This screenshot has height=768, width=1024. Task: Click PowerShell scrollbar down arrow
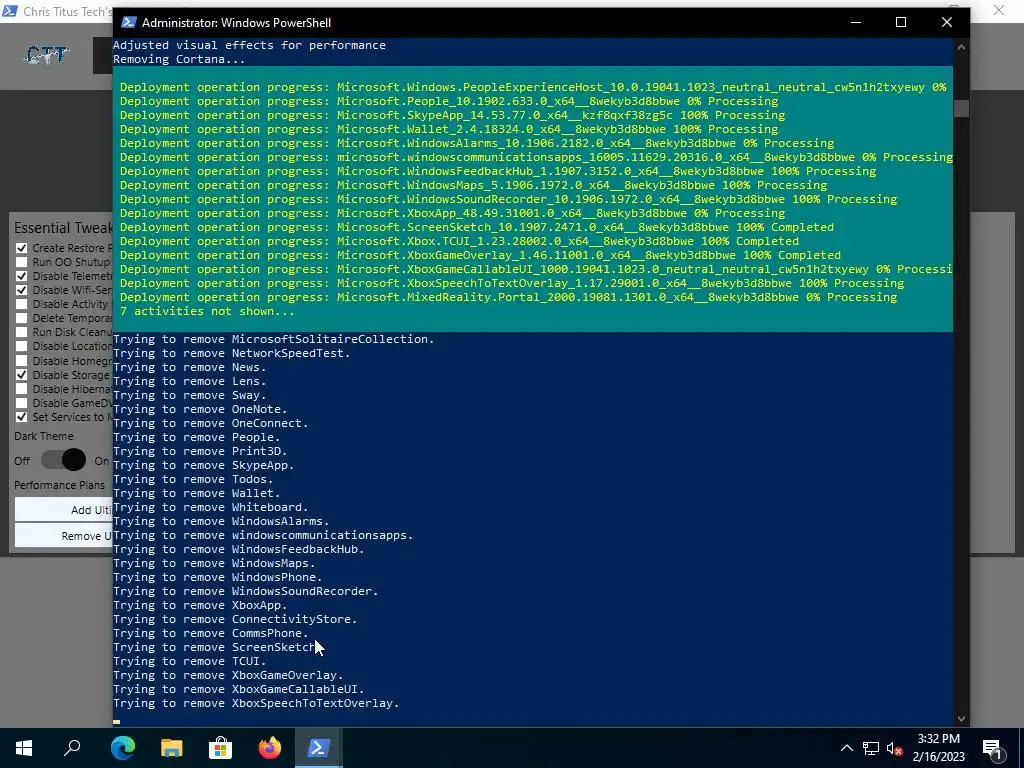click(961, 718)
